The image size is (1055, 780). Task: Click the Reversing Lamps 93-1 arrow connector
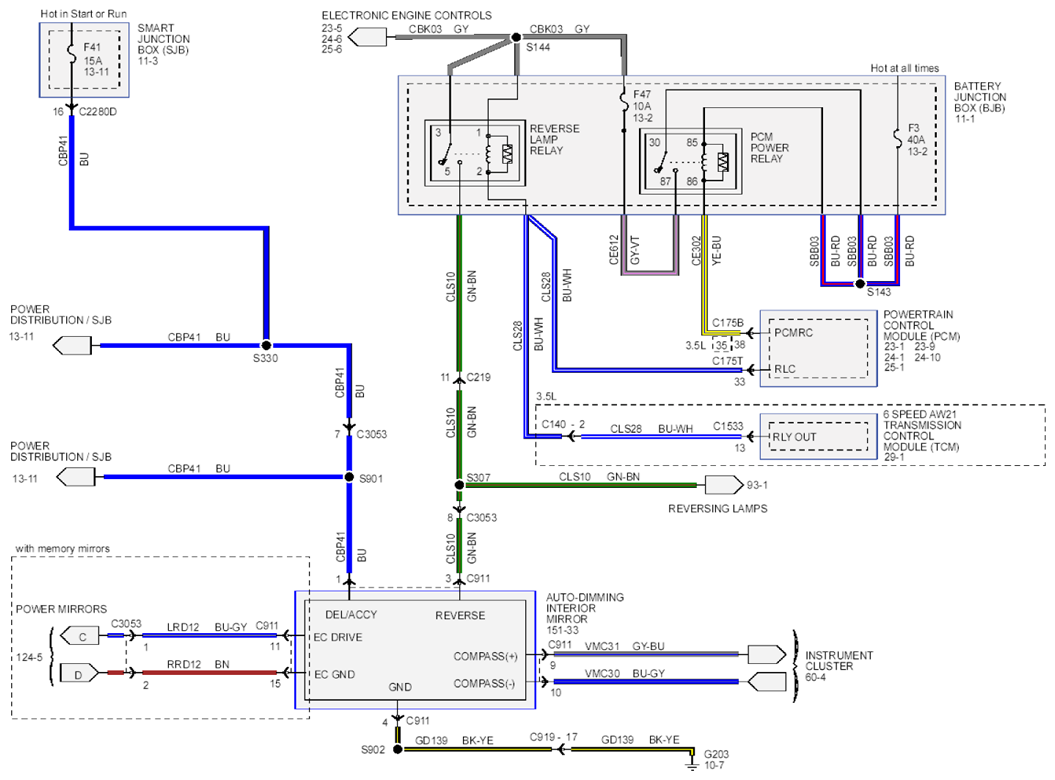pos(723,485)
